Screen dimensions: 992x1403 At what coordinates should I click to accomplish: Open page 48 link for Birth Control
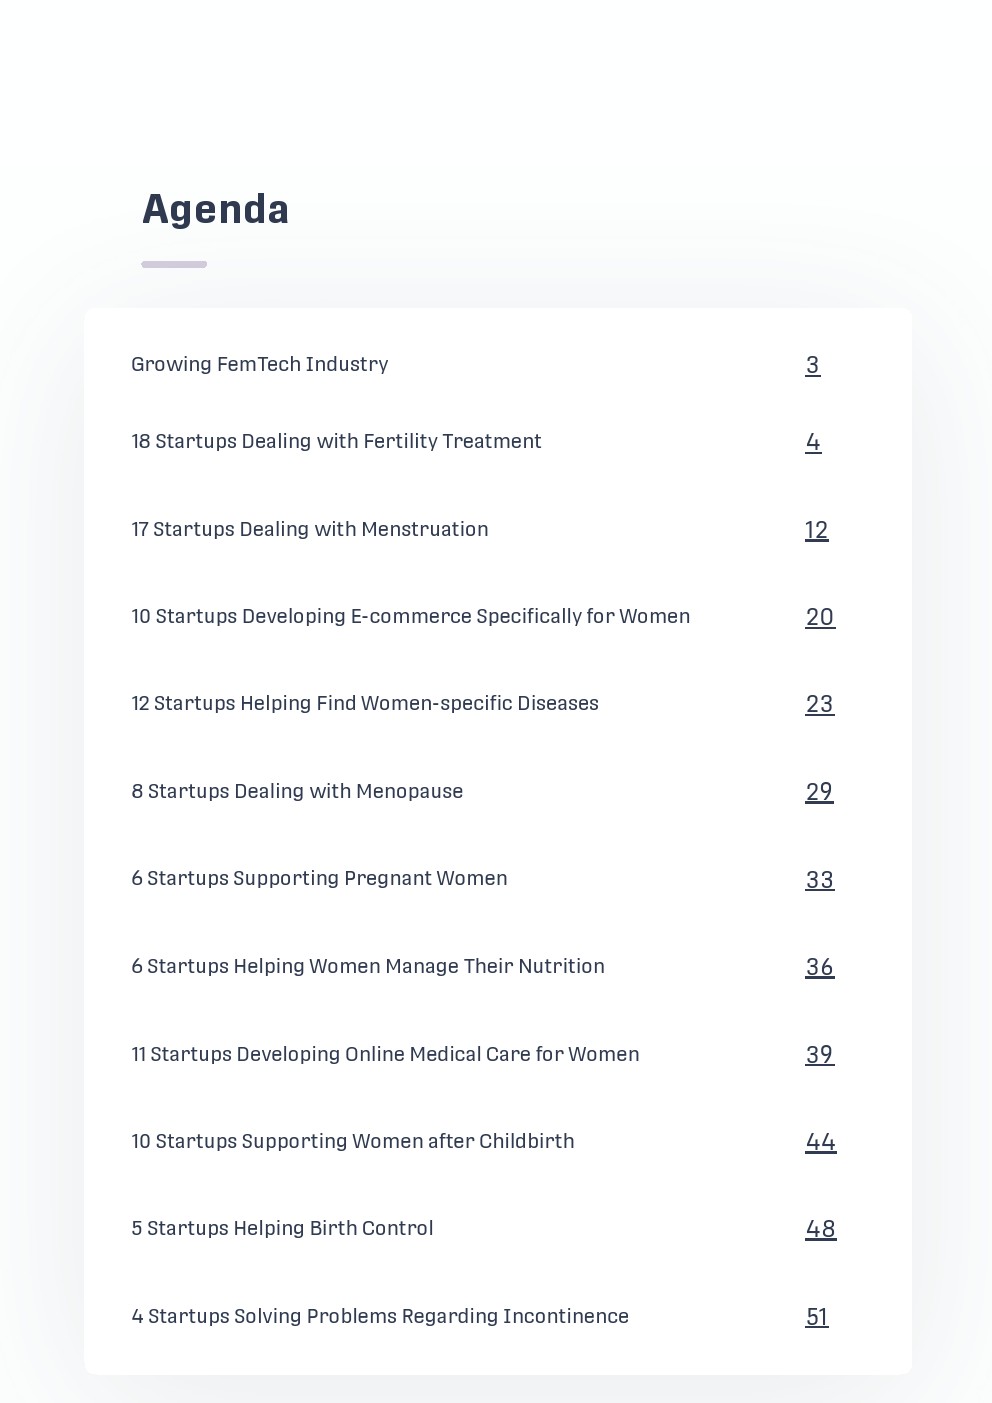821,1230
